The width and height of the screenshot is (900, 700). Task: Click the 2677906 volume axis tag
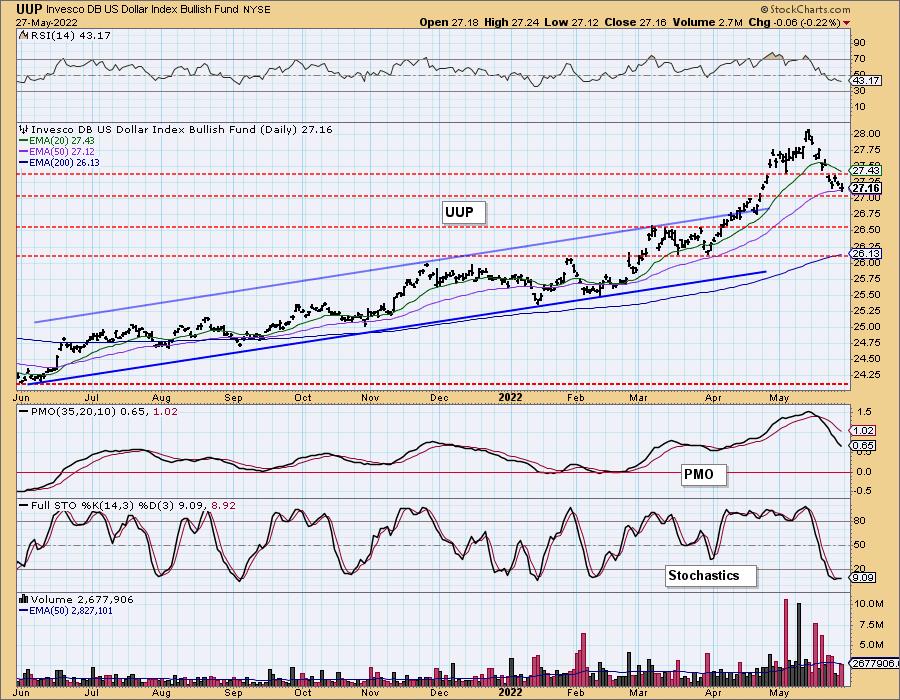click(872, 664)
